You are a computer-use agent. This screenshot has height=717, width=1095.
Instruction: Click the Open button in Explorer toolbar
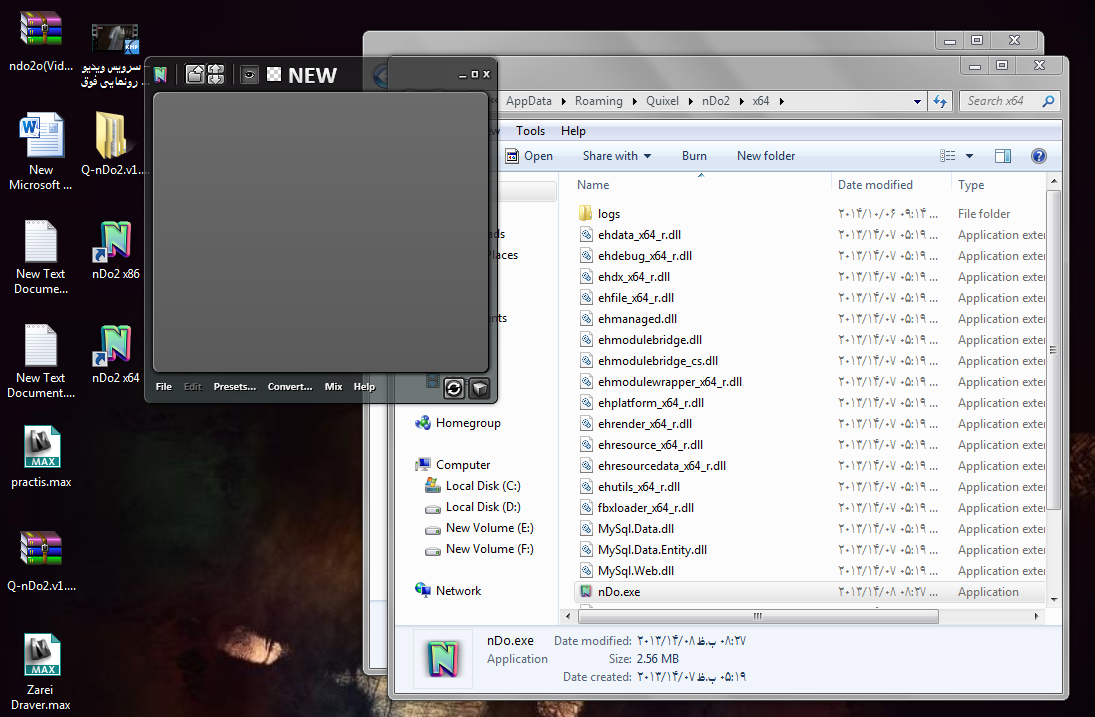point(529,156)
